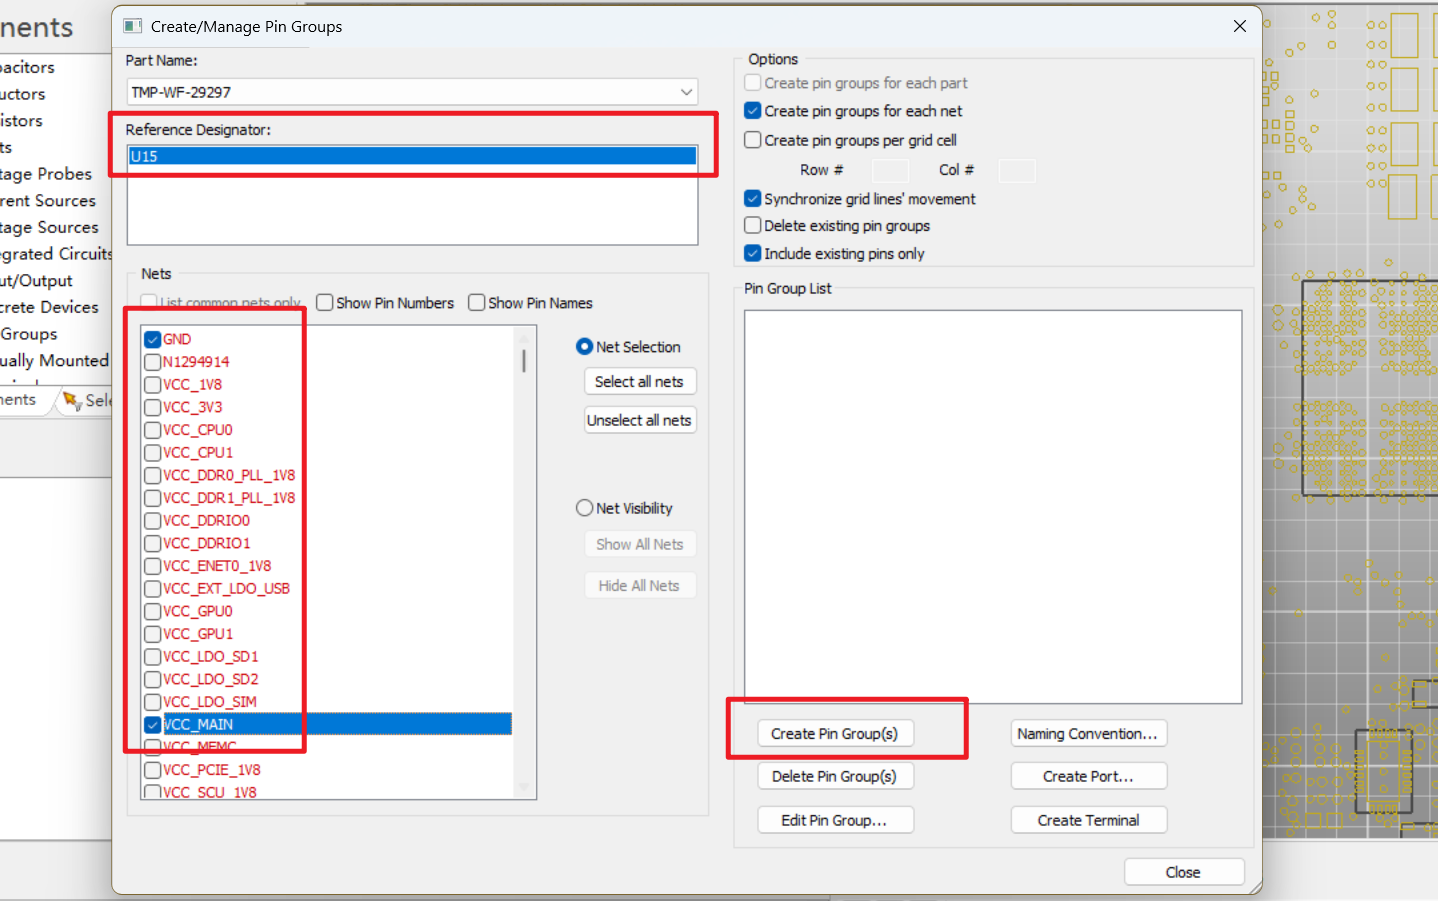This screenshot has width=1438, height=901.
Task: Check the N1294914 net checkbox
Action: pyautogui.click(x=153, y=362)
